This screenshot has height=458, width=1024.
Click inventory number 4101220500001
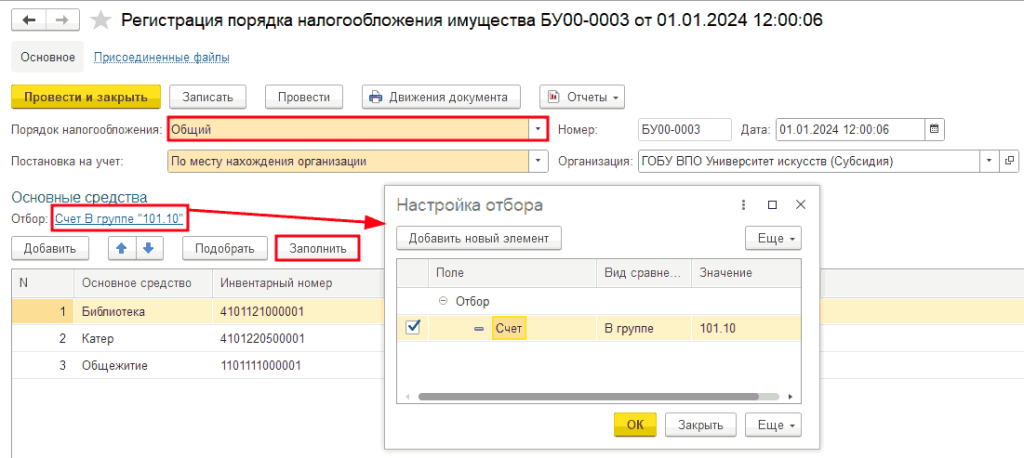(263, 338)
